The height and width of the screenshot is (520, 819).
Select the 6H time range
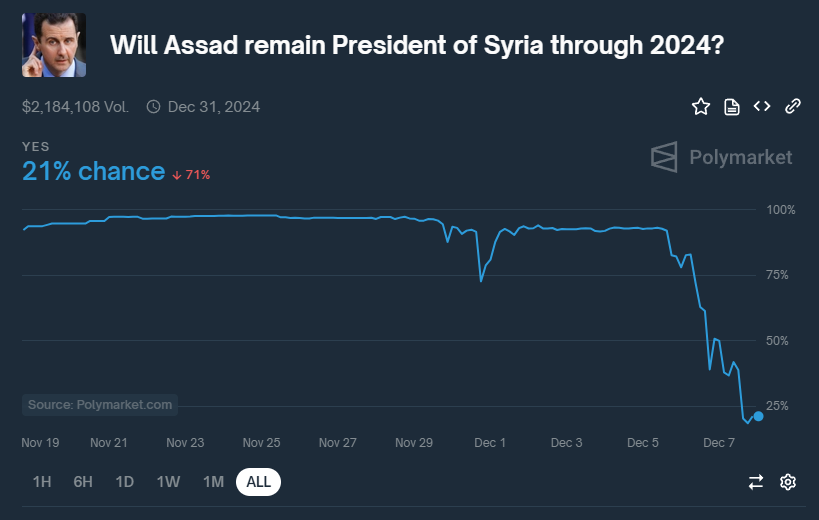pos(83,482)
